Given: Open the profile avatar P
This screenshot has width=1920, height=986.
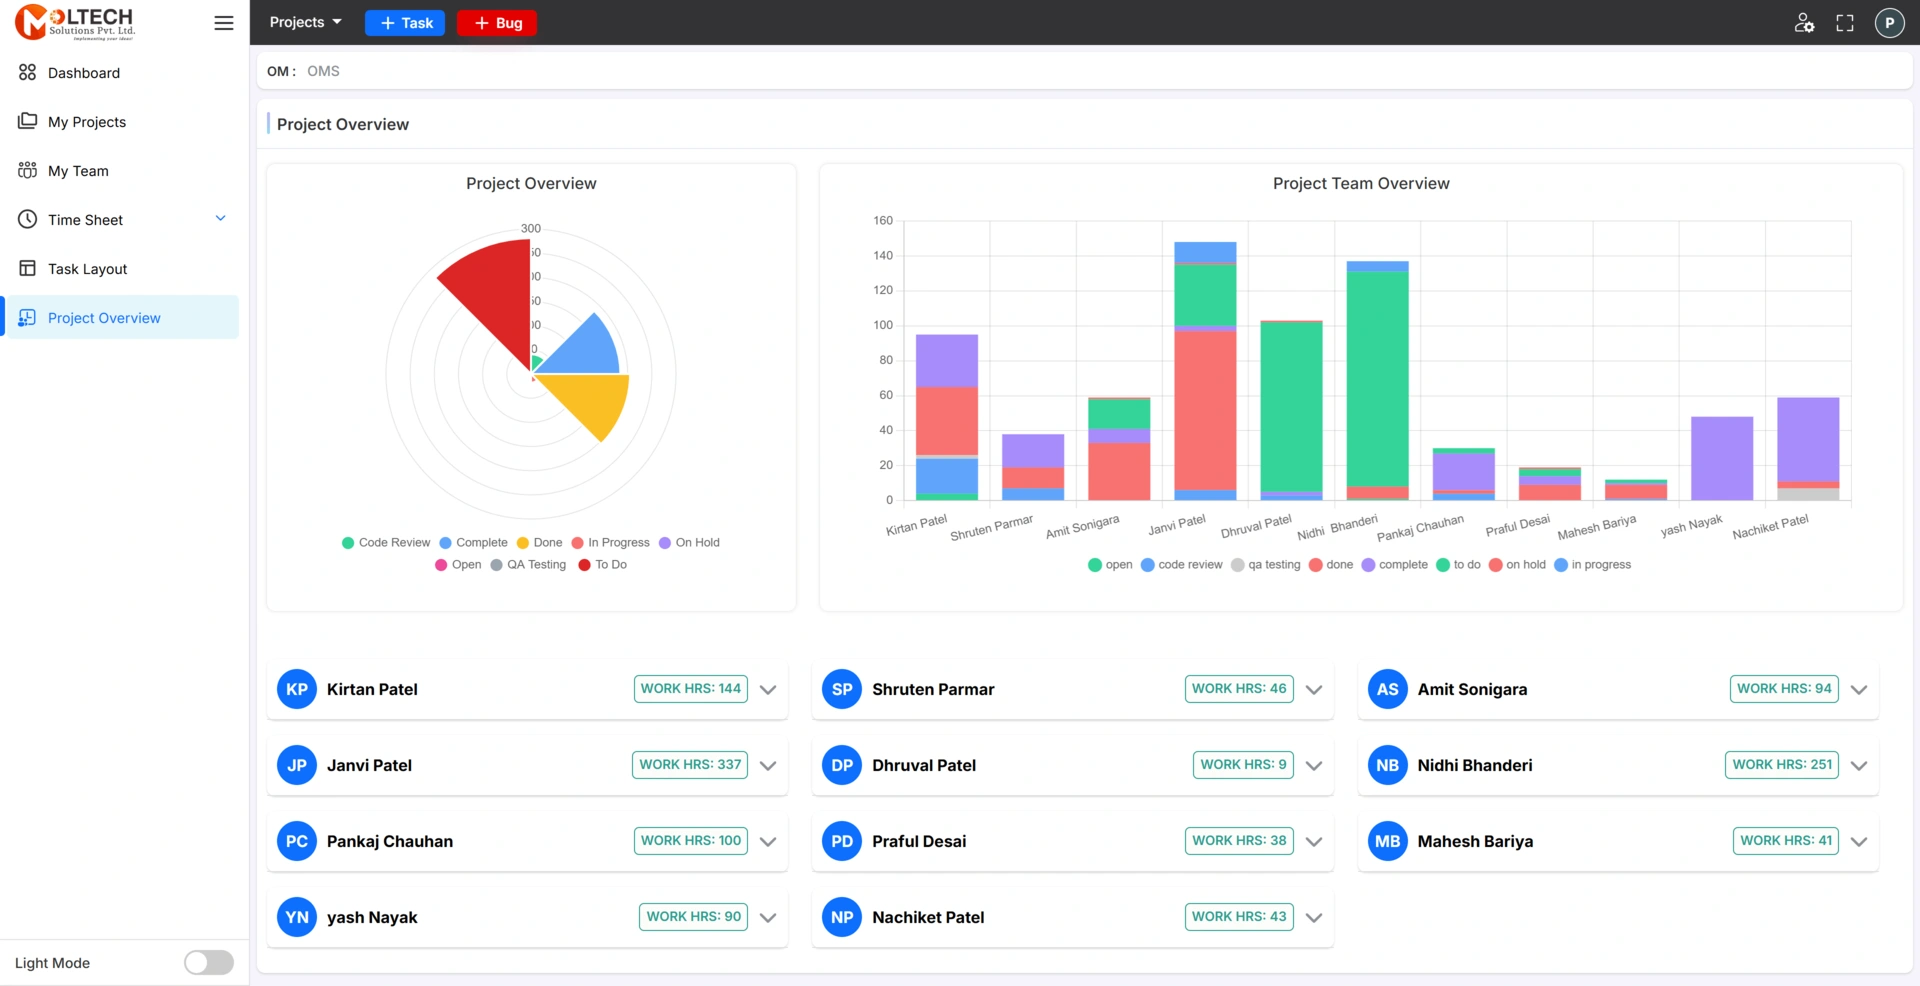Looking at the screenshot, I should (x=1889, y=23).
